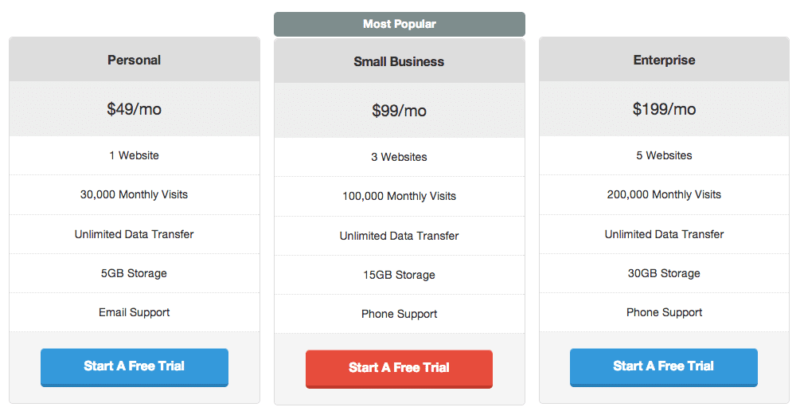Start the Personal plan free trial

tap(134, 366)
